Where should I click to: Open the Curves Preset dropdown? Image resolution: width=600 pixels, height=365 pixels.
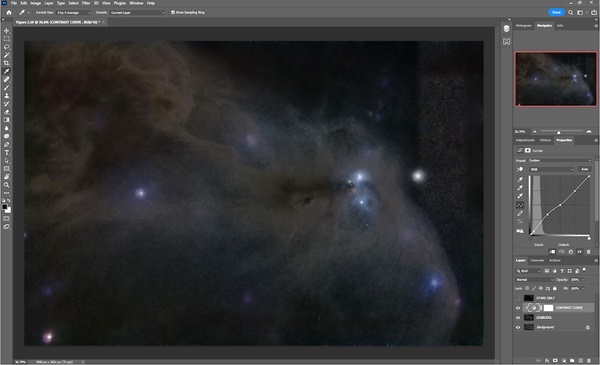tap(559, 161)
